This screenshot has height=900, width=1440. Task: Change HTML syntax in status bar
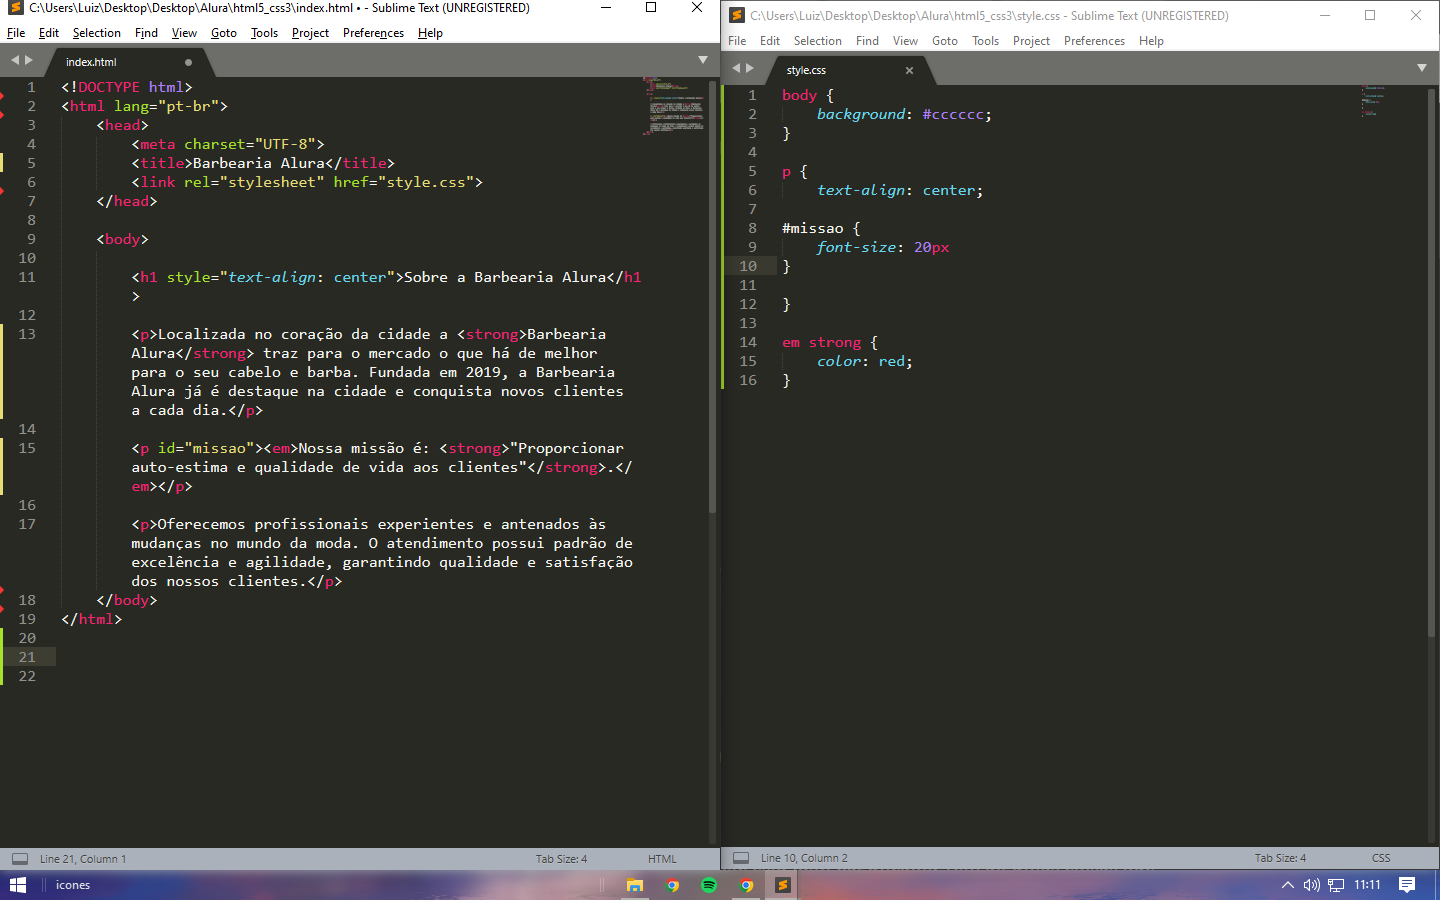coord(662,859)
